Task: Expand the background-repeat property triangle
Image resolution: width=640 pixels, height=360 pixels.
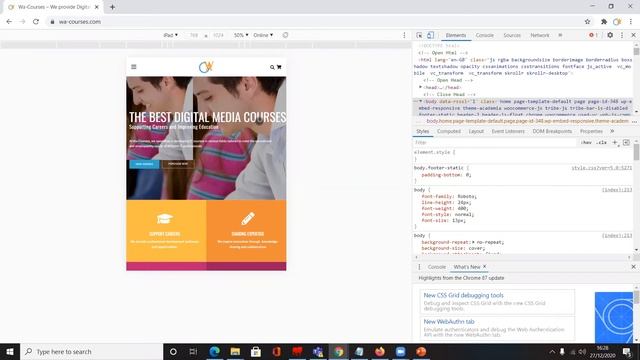Action: (473, 242)
